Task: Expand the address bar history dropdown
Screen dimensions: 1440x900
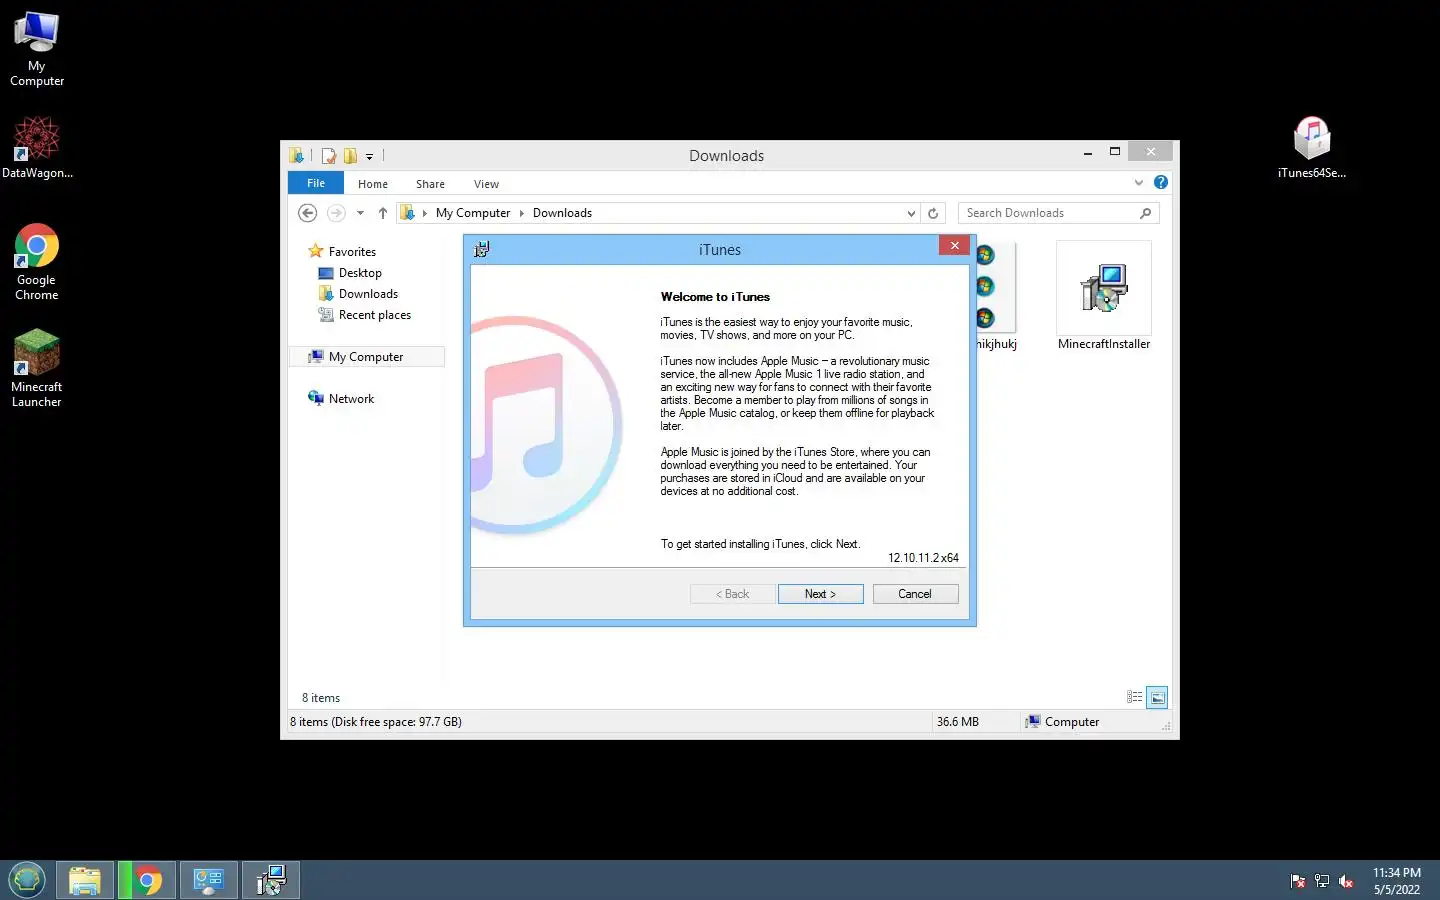Action: [910, 213]
